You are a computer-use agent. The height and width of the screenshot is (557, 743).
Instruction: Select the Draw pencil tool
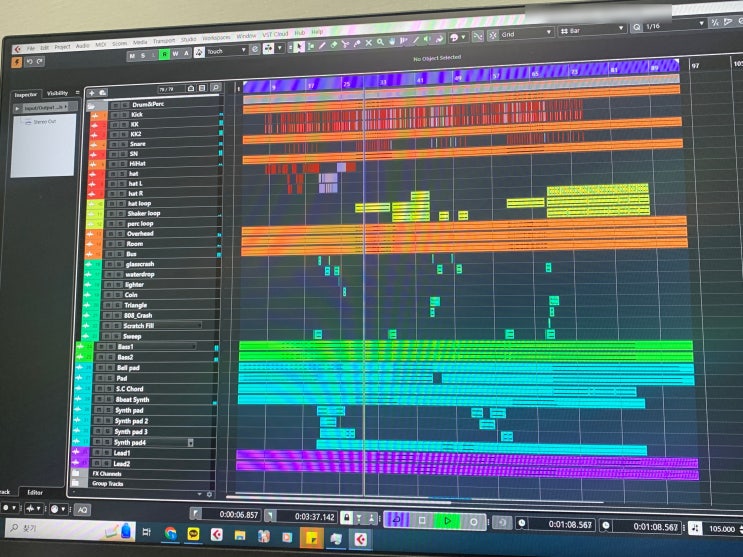[x=322, y=45]
